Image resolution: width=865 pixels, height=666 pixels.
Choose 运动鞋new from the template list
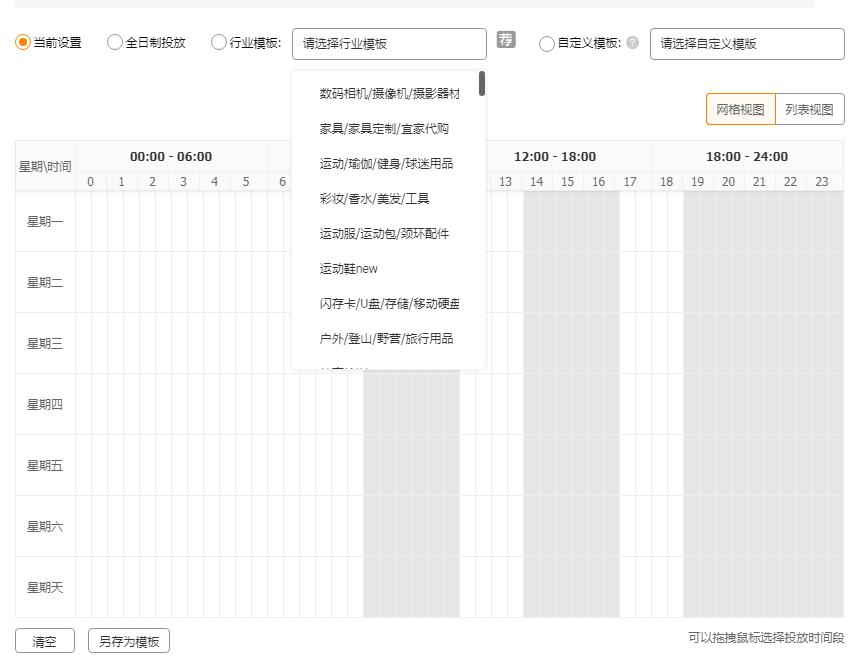[x=347, y=268]
